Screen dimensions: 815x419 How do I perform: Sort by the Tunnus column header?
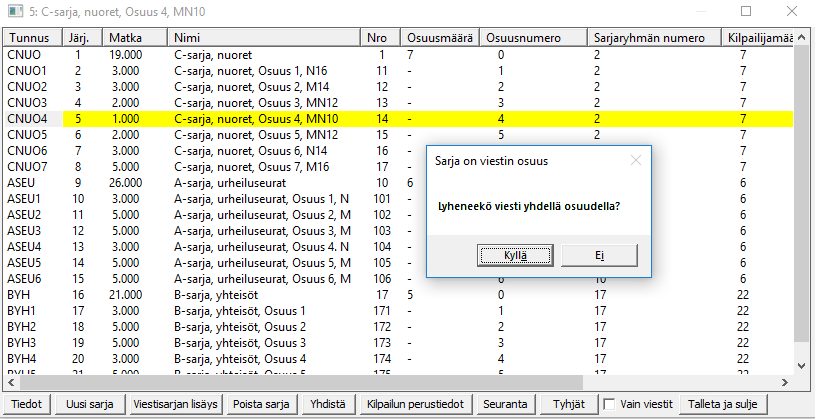32,37
